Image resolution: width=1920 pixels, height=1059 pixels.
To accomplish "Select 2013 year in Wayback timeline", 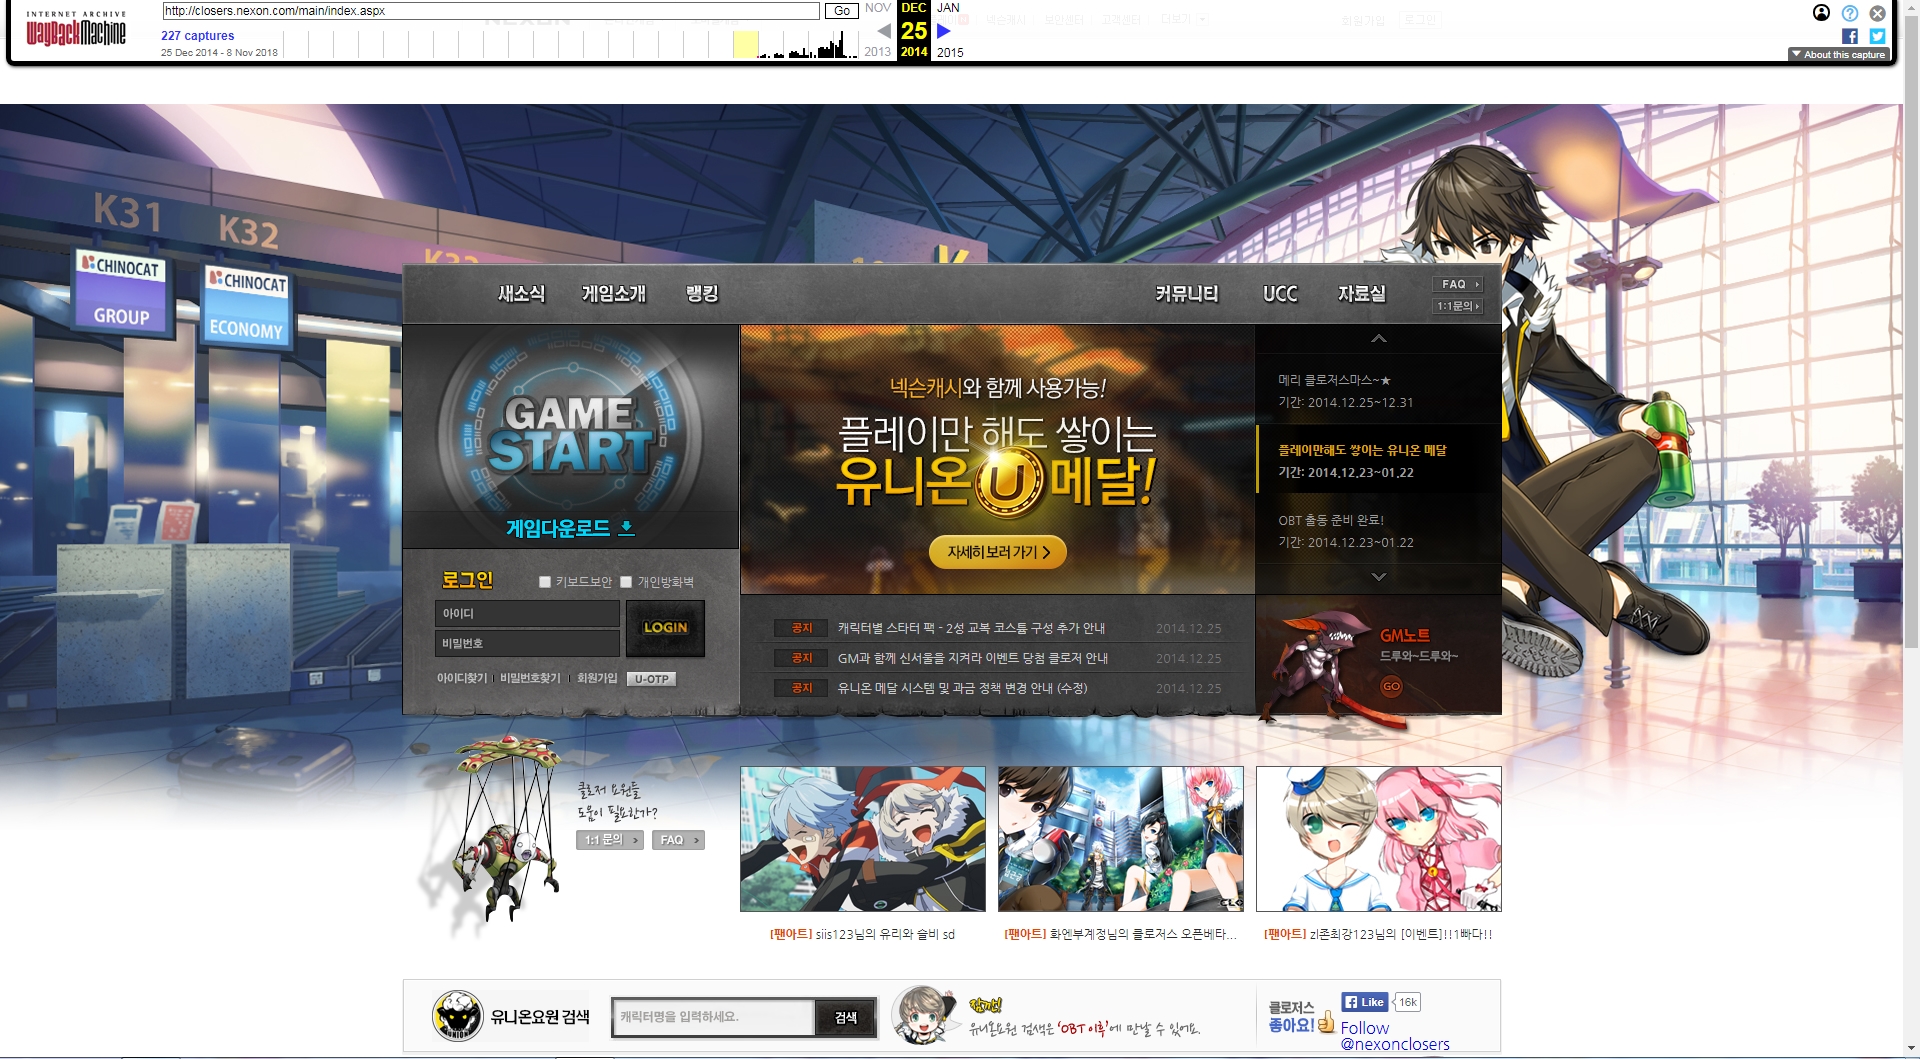I will 877,52.
